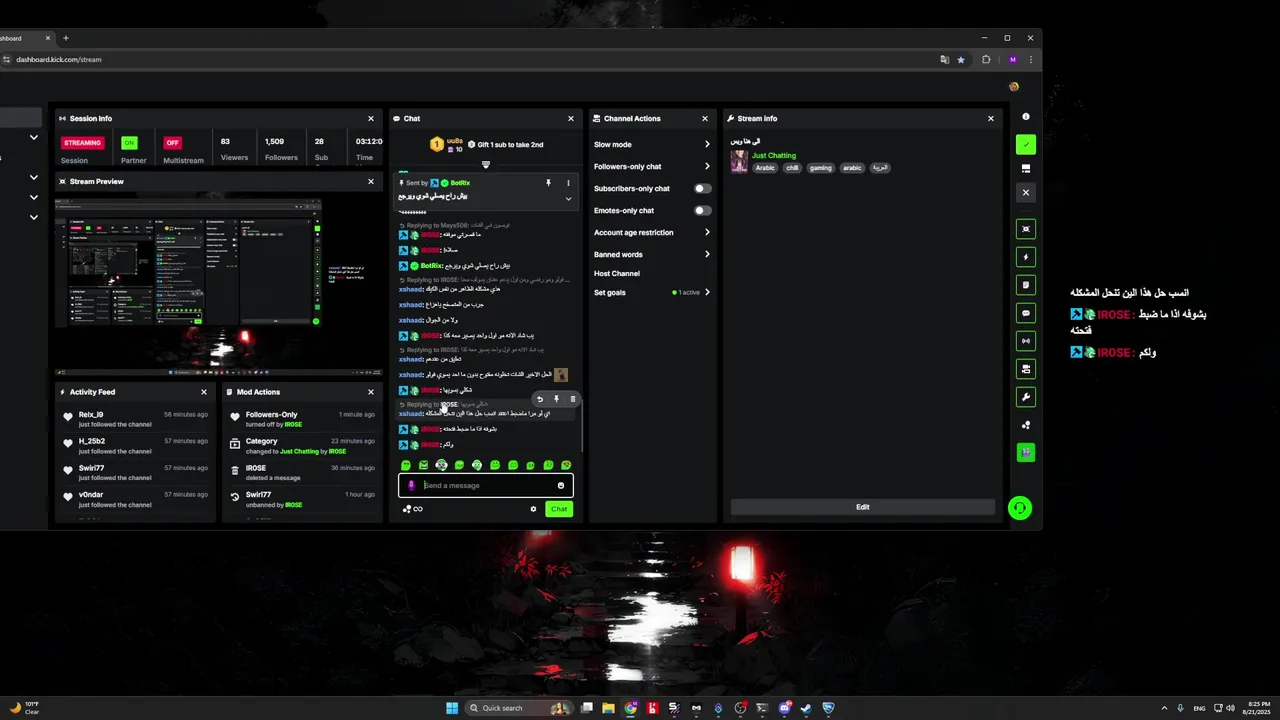Screen dimensions: 1280x720
Task: Open the Chrome profile avatar M
Action: tap(1012, 60)
